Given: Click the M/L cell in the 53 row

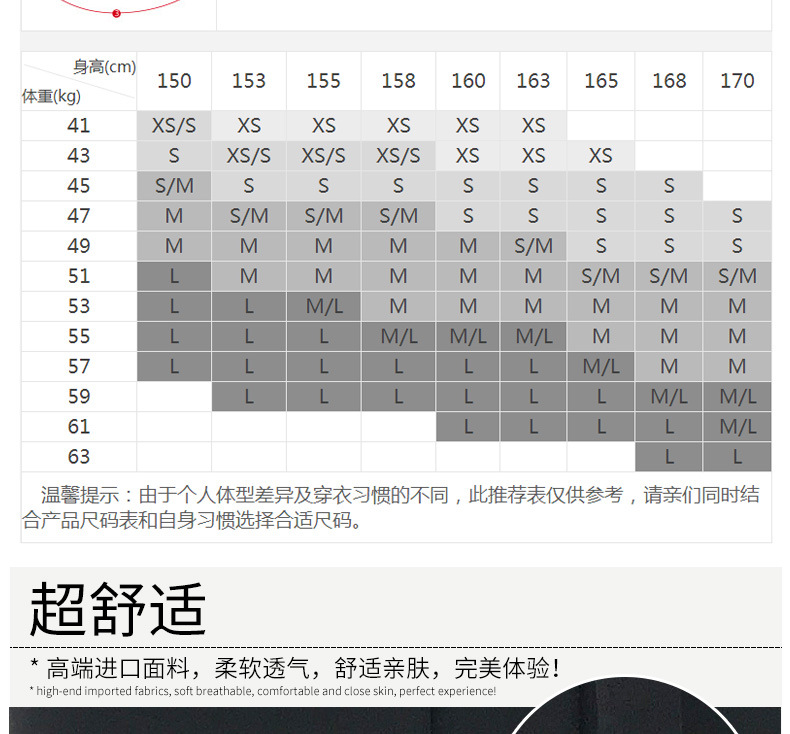Looking at the screenshot, I should click(324, 306).
